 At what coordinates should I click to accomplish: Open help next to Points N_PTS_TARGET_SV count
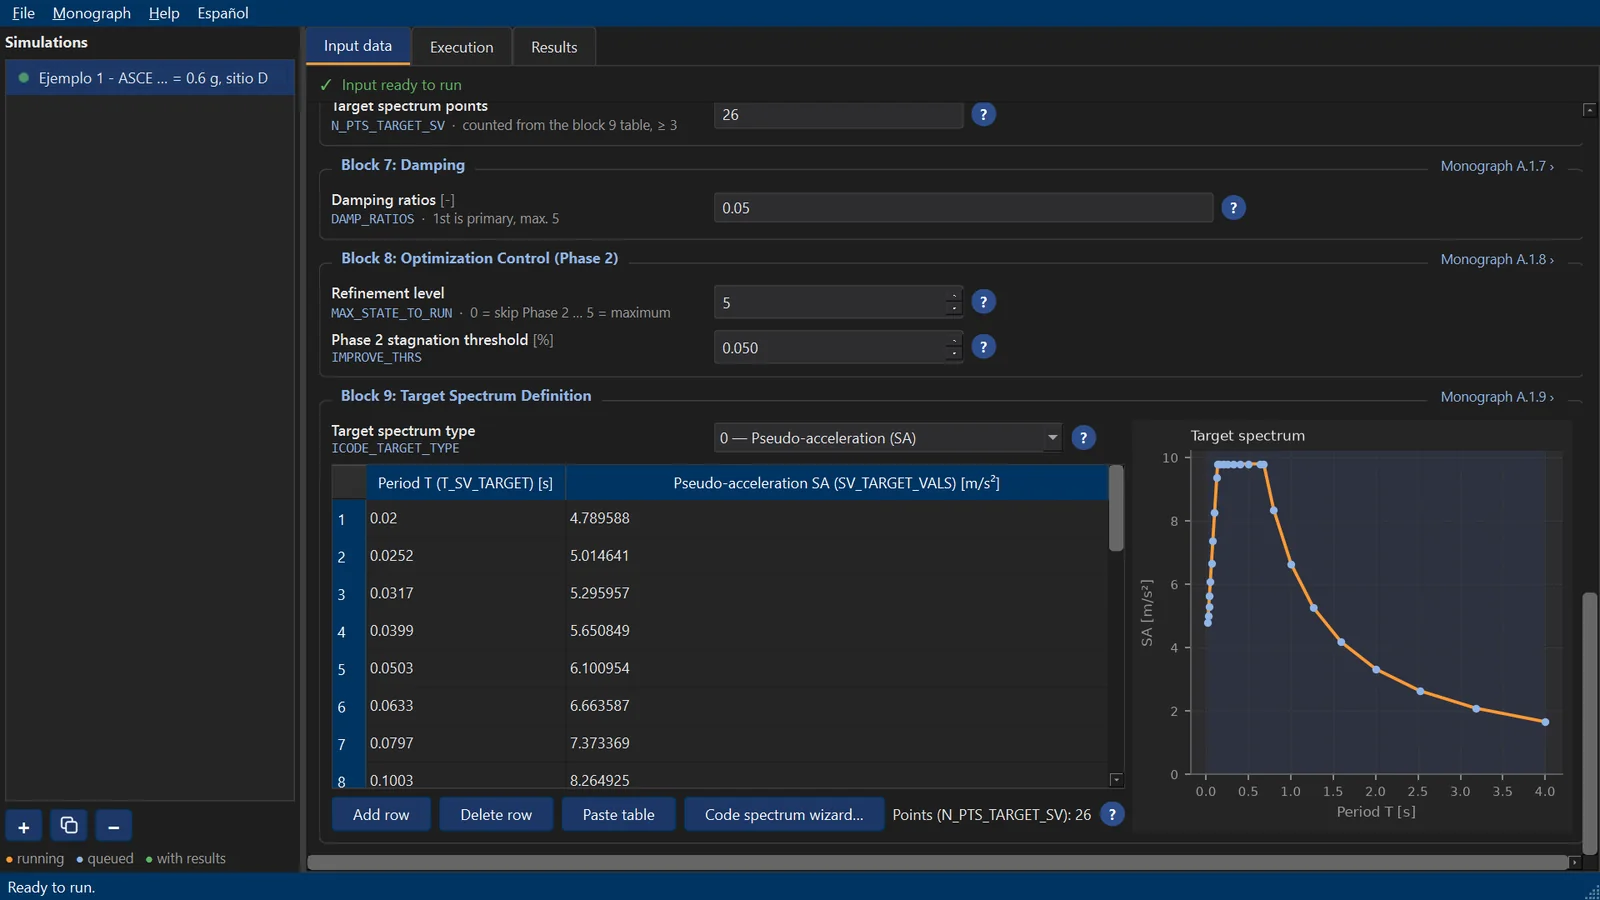tap(1112, 814)
